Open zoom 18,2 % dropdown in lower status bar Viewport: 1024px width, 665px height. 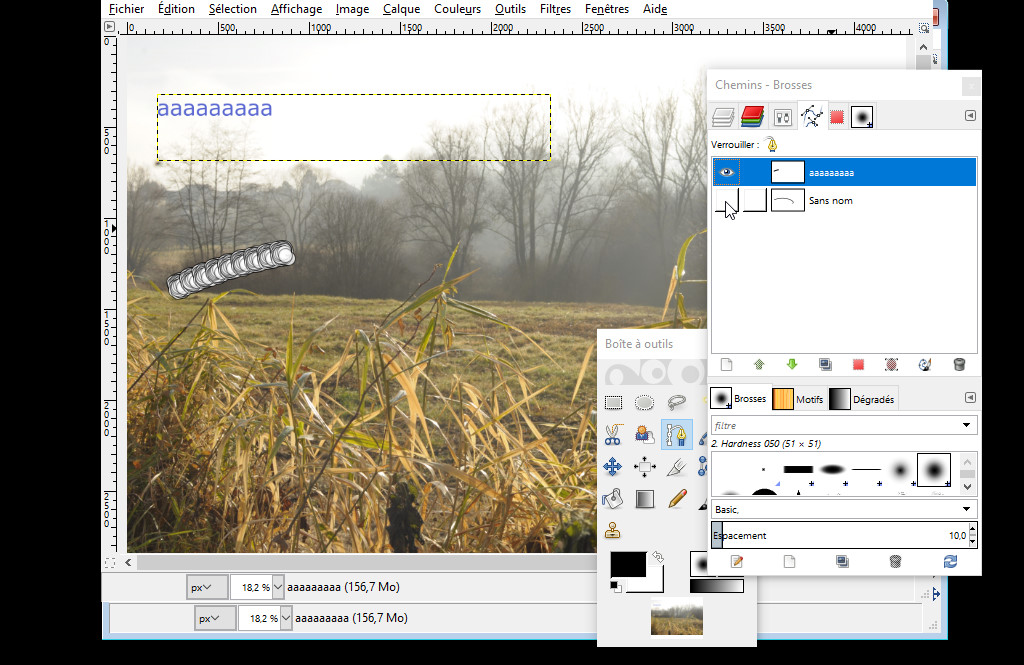coord(286,618)
